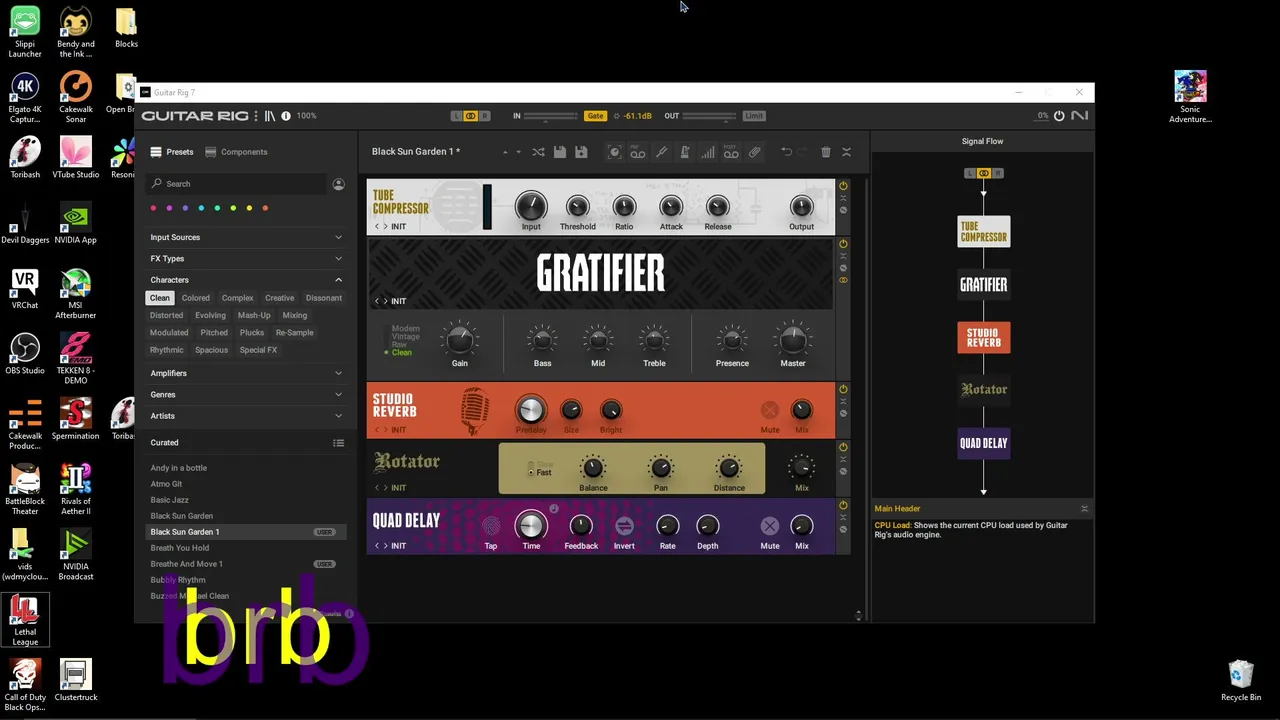
Task: Deselect the Clean character tag
Action: (x=160, y=298)
